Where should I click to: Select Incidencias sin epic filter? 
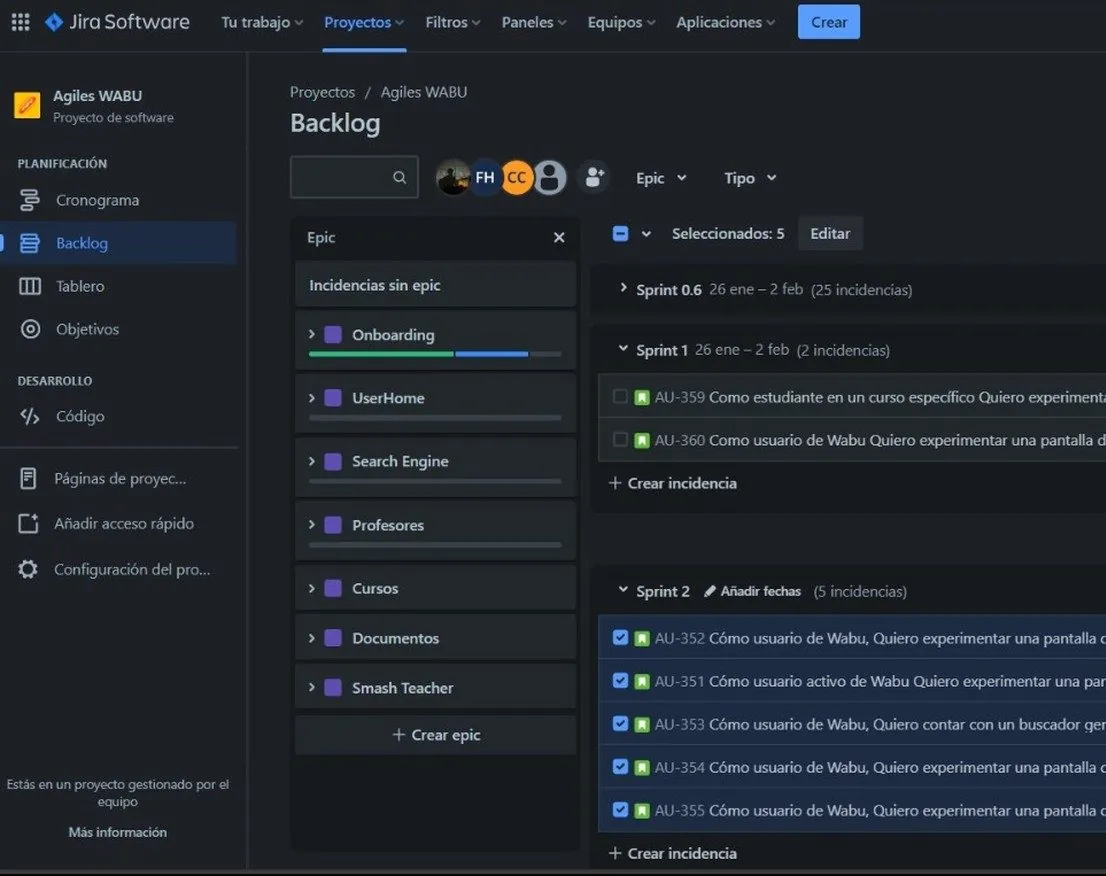coord(435,285)
